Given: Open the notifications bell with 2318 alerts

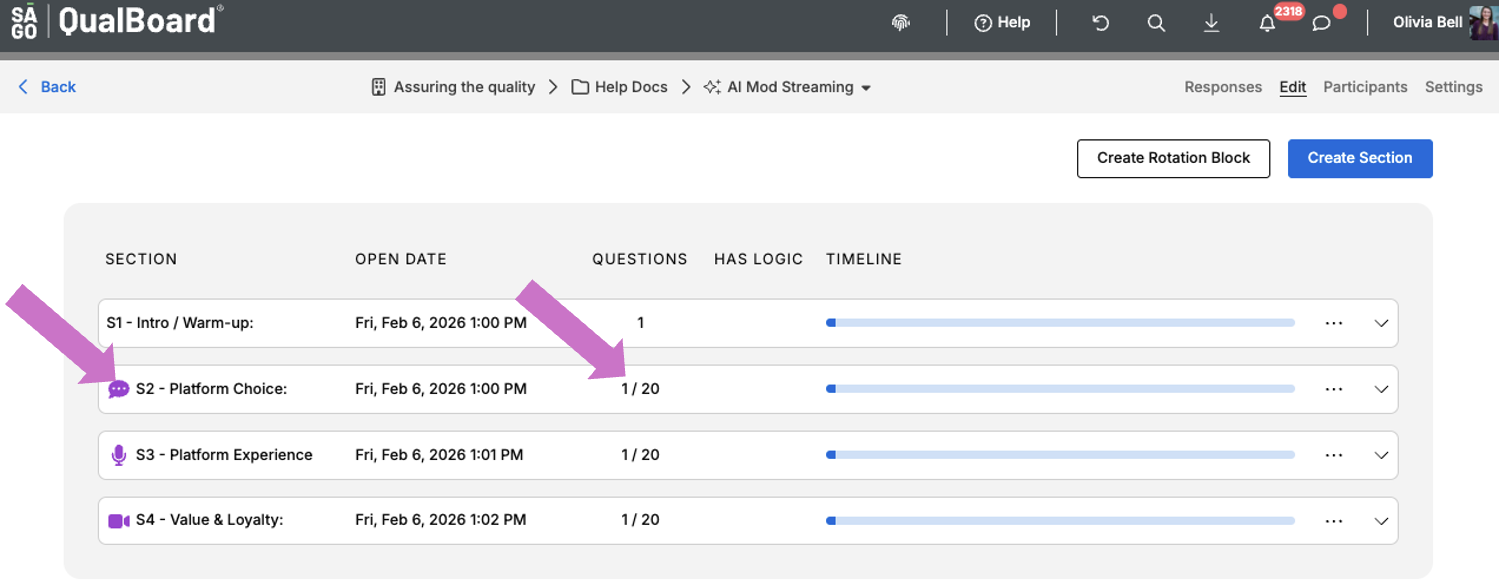Looking at the screenshot, I should 1266,22.
